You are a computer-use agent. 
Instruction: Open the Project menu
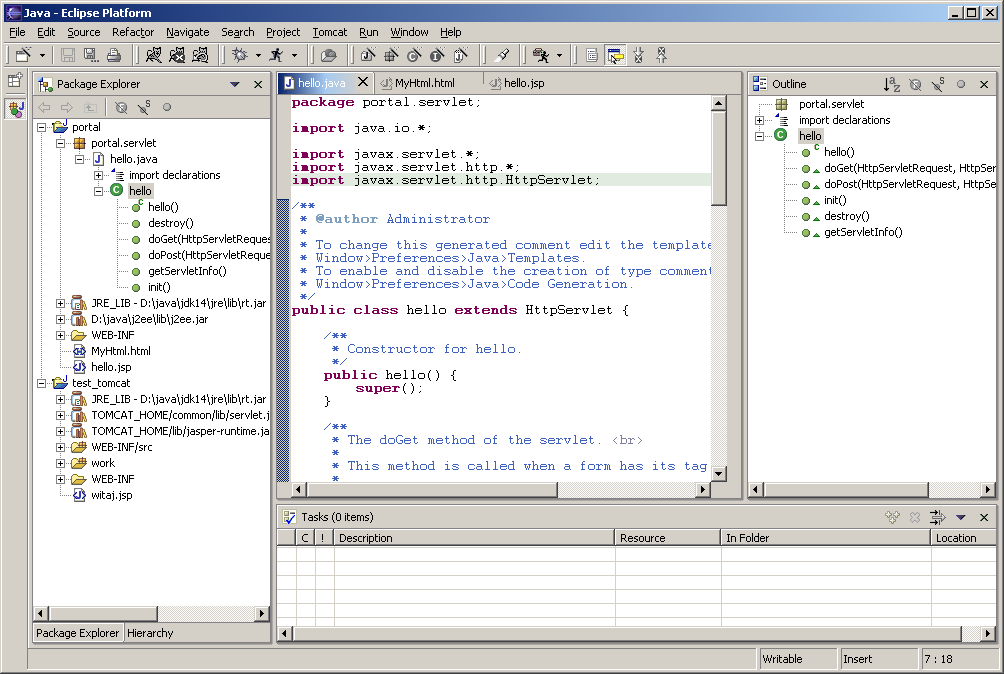point(283,32)
